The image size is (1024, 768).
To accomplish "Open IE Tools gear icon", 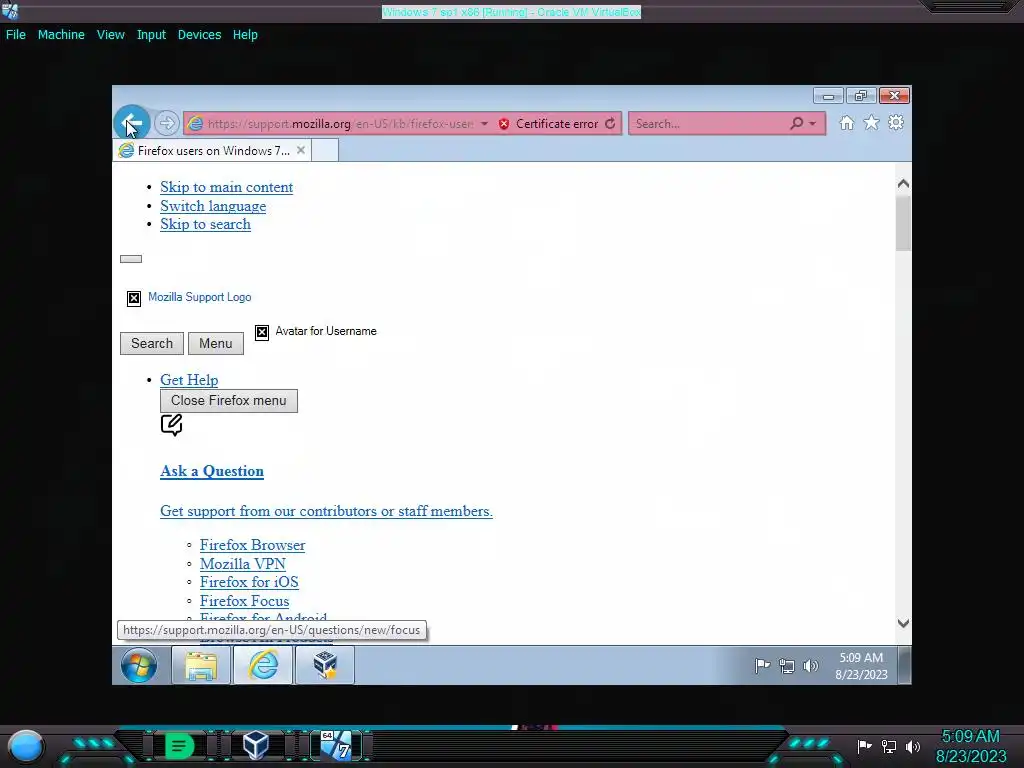I will coord(896,123).
